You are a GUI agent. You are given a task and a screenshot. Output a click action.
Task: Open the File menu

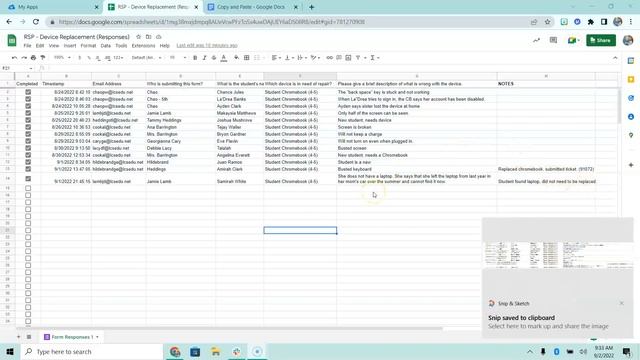27,46
